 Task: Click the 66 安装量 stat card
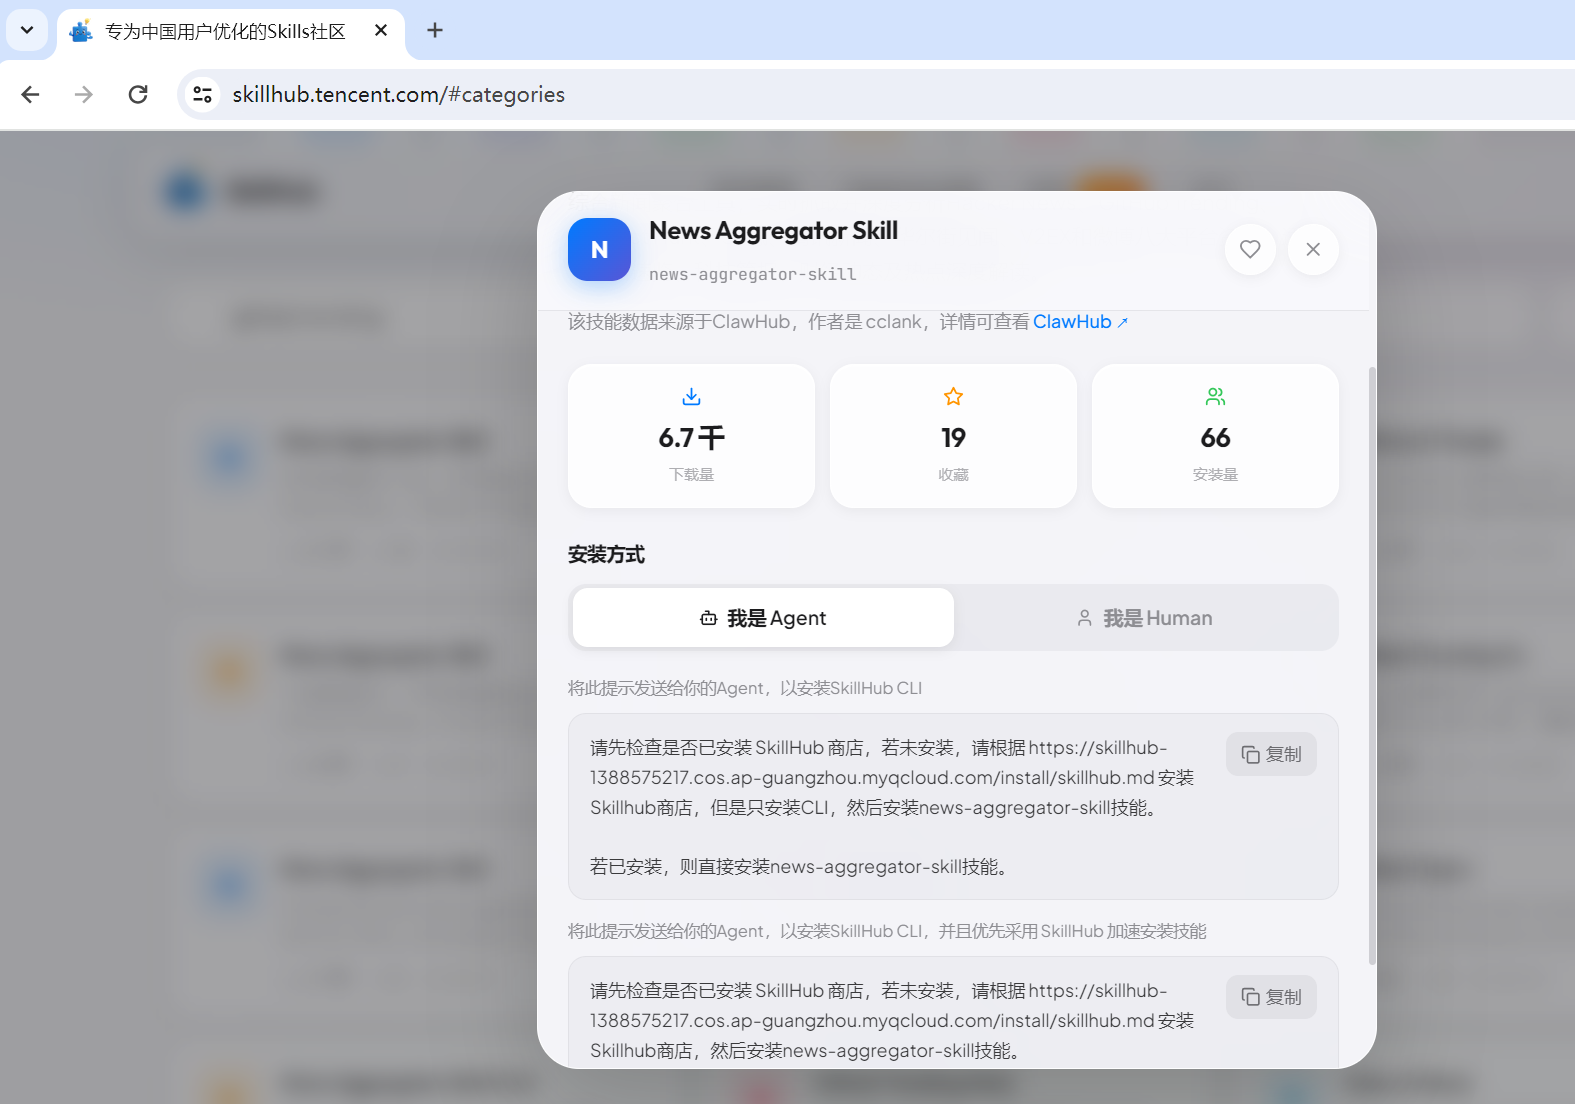point(1215,436)
